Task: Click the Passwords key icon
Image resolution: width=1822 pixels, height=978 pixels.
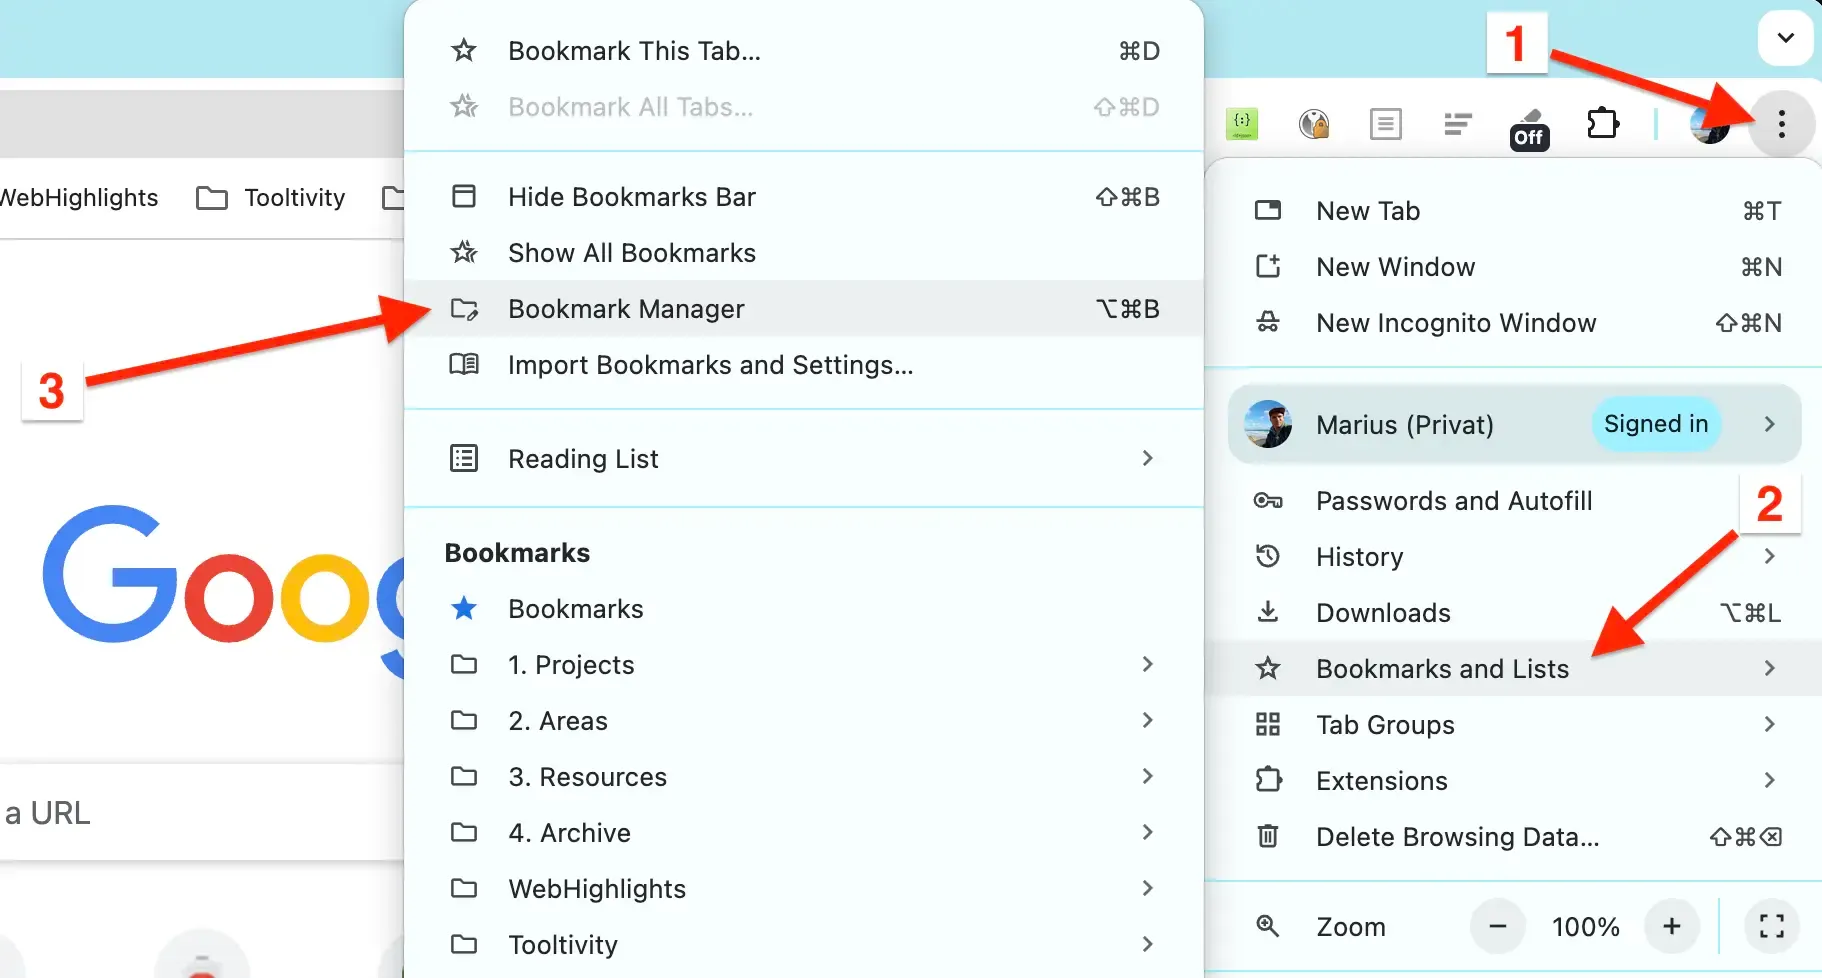Action: pos(1268,500)
